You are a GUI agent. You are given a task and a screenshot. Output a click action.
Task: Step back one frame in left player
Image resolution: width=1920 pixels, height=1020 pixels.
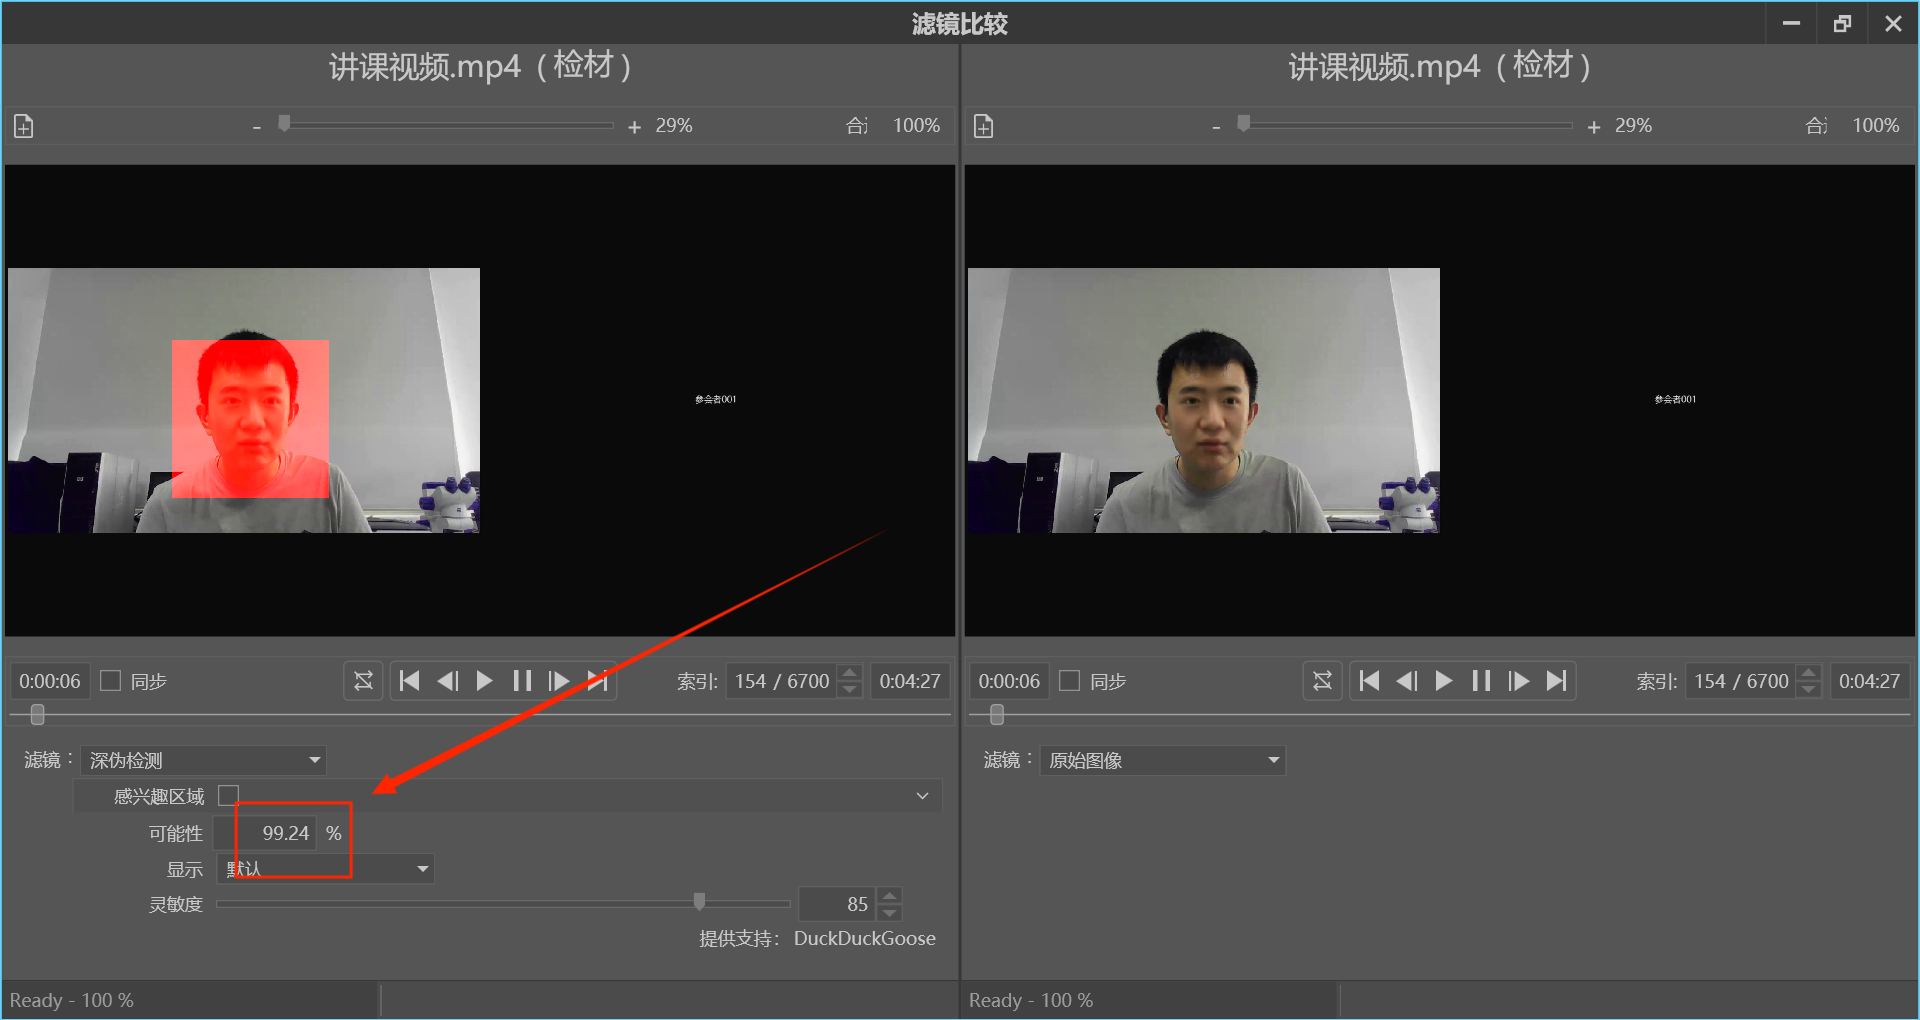click(x=447, y=681)
